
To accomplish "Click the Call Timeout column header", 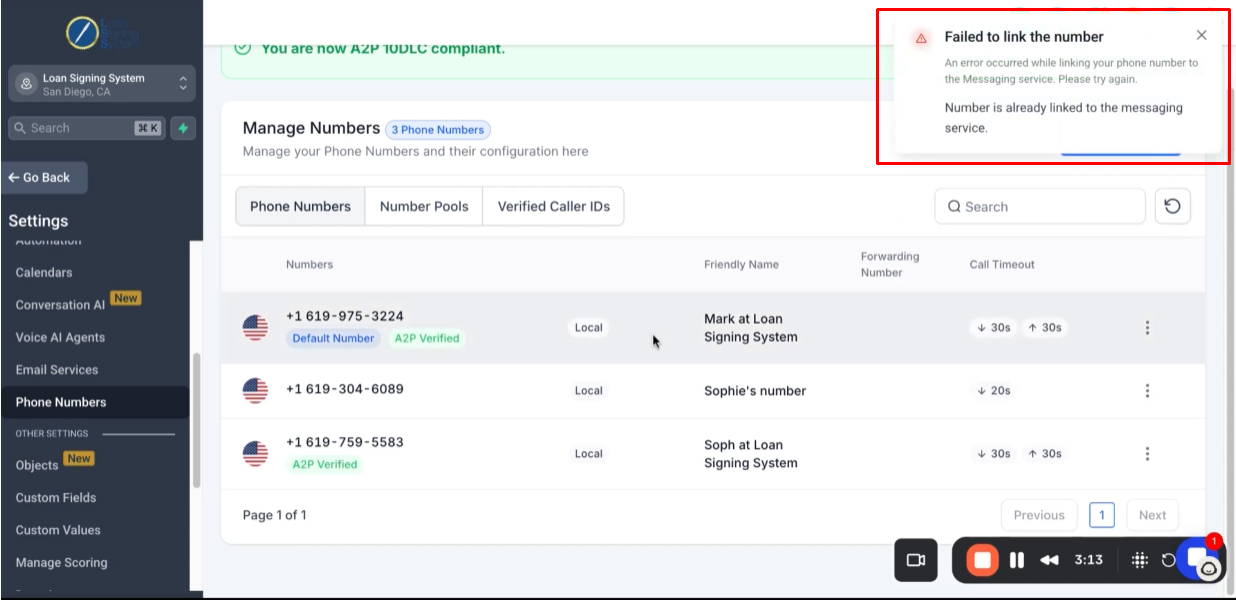I will pos(1002,264).
